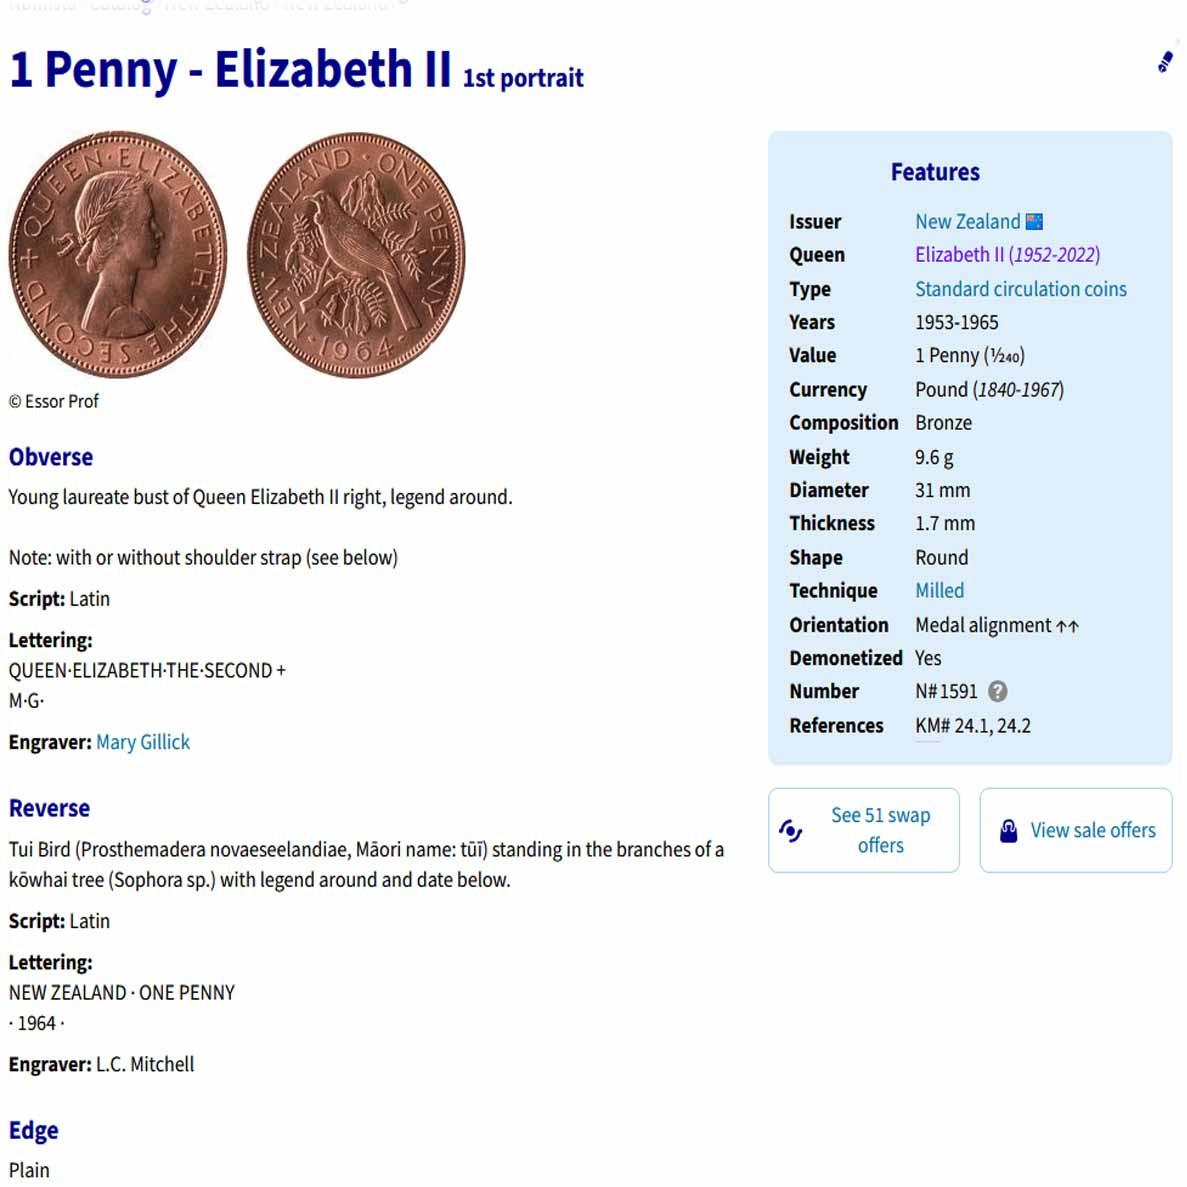Open the reverse Tui bird coin image
The width and height of the screenshot is (1187, 1187).
point(356,255)
